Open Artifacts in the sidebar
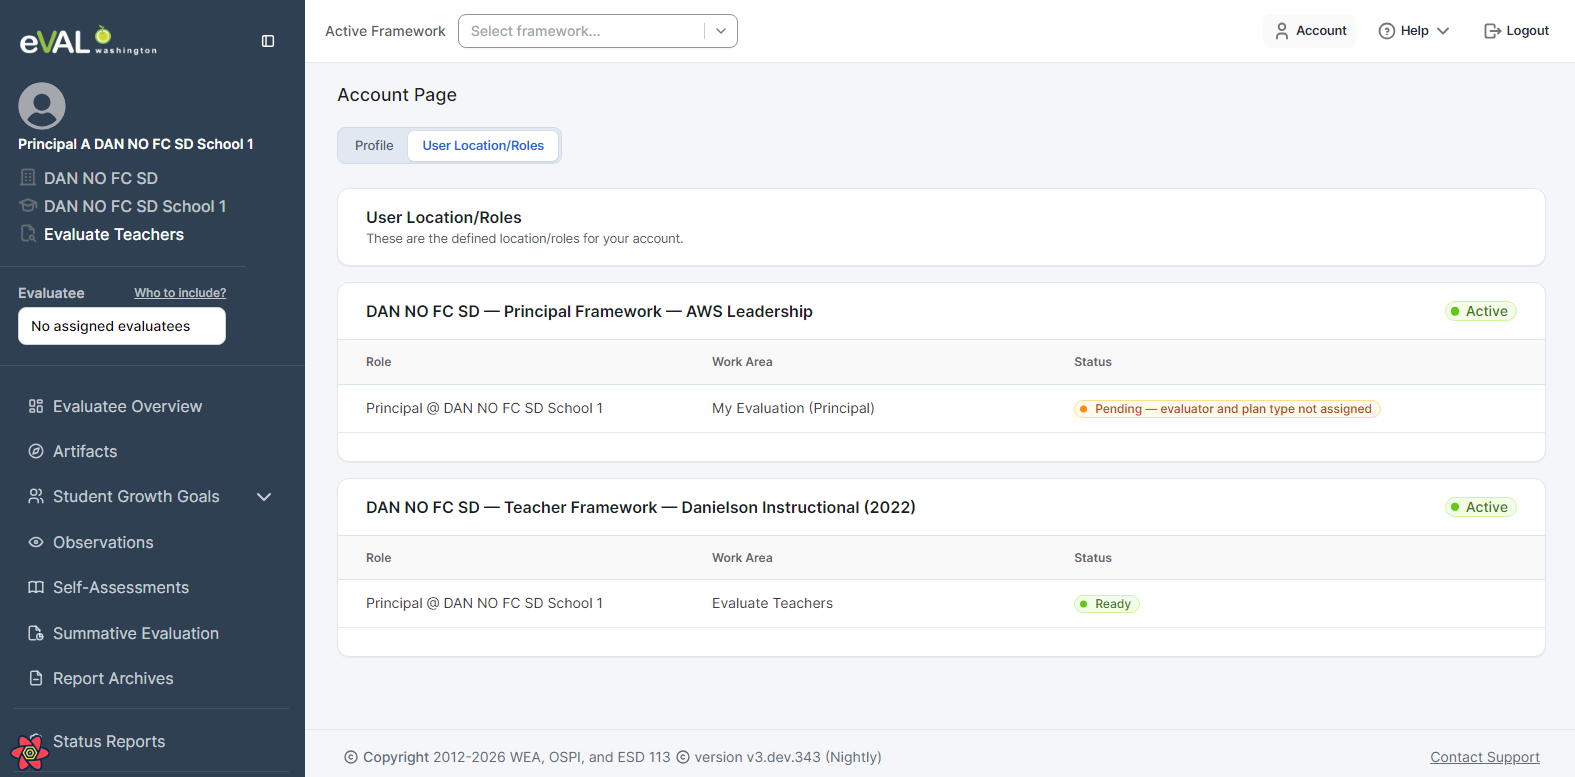1575x777 pixels. click(x=85, y=451)
